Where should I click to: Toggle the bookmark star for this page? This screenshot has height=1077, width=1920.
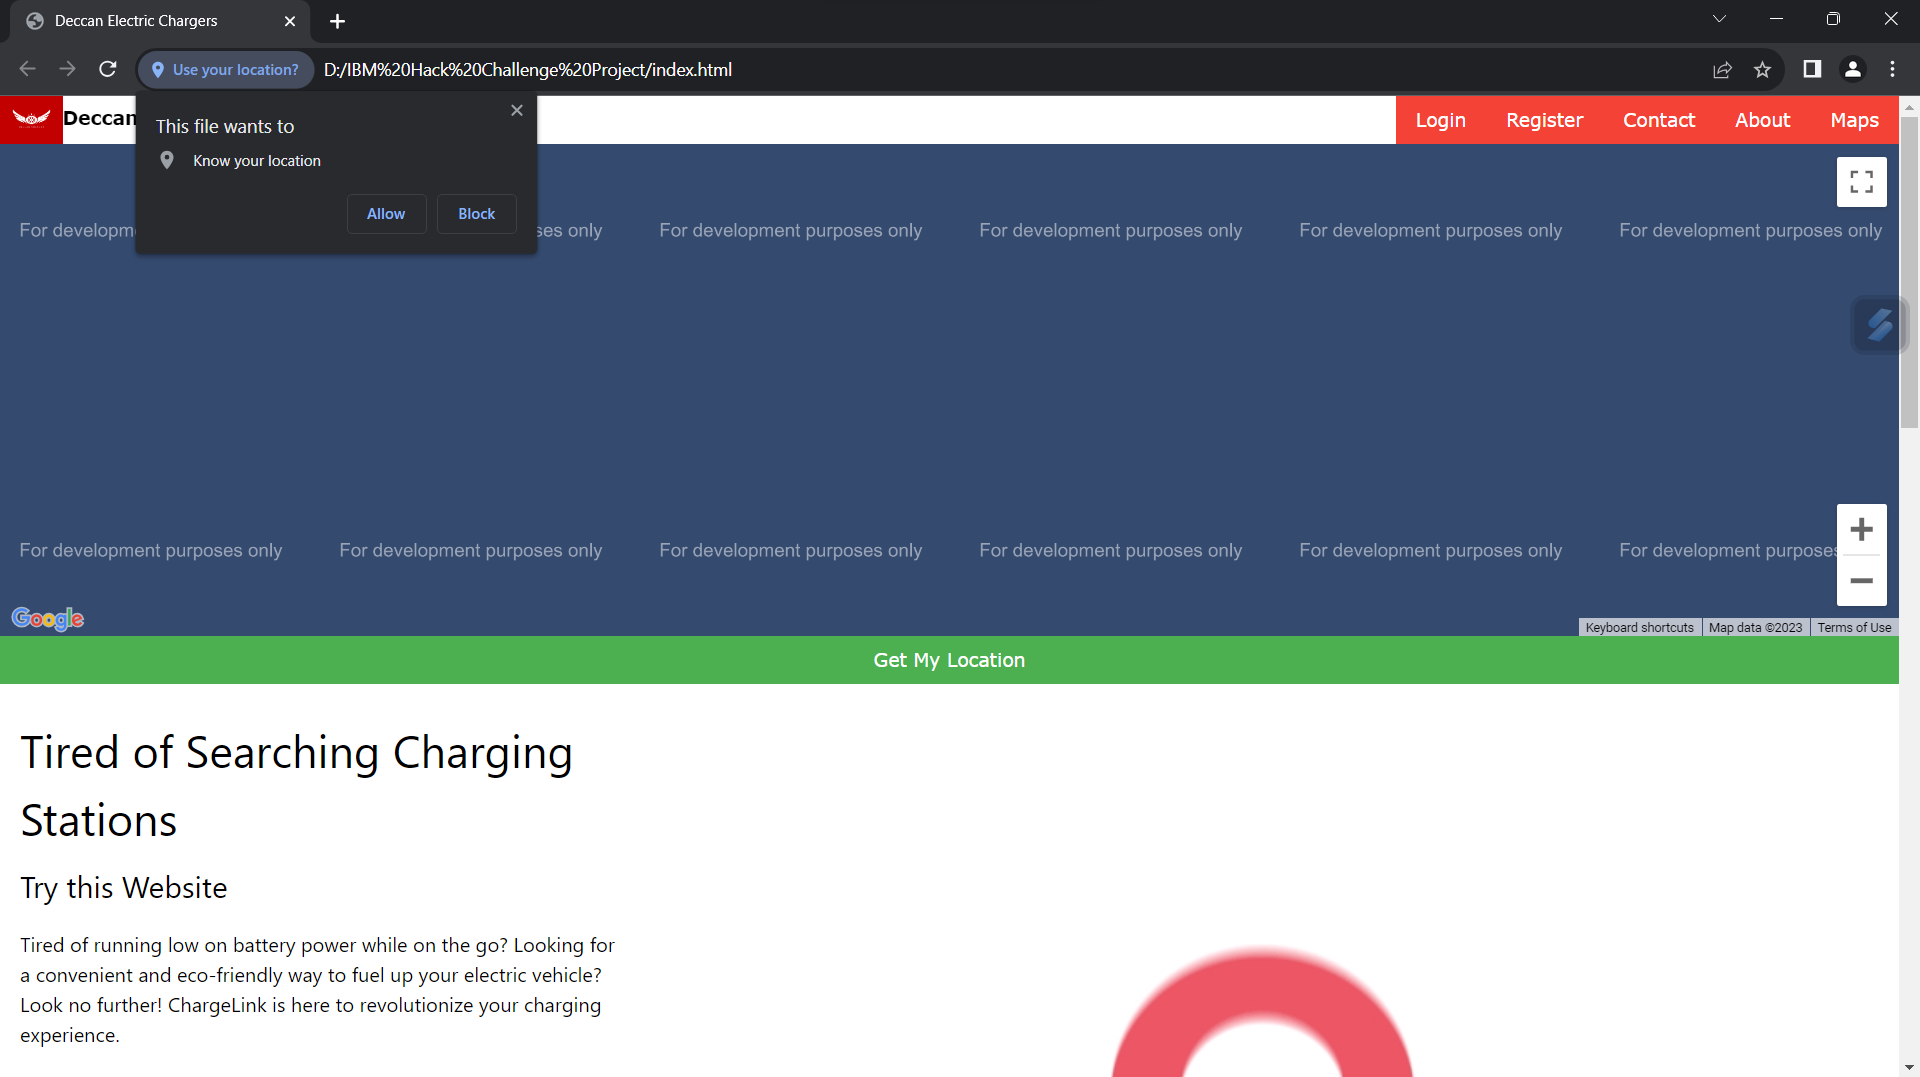[1763, 70]
